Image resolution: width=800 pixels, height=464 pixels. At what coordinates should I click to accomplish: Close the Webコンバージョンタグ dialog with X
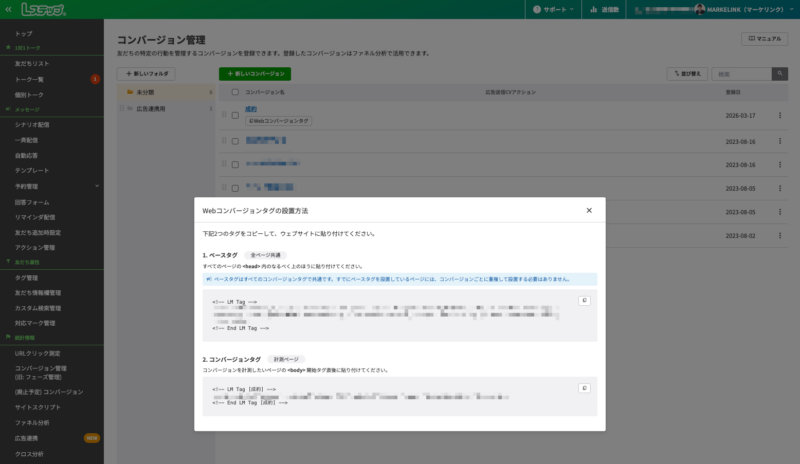589,211
